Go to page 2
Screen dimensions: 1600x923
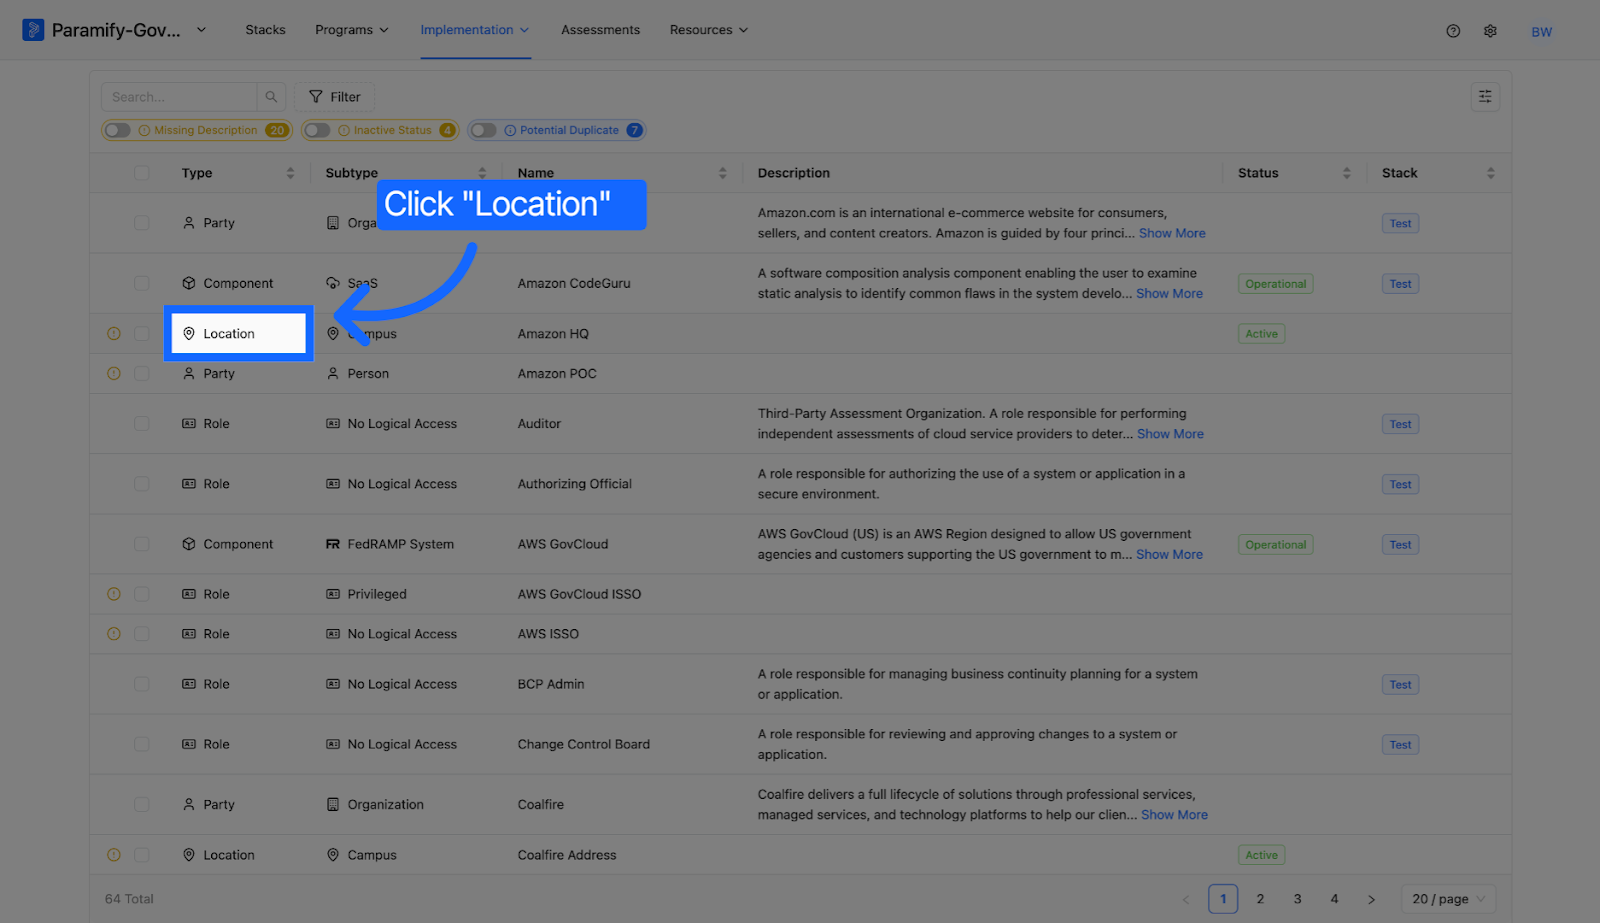pyautogui.click(x=1260, y=899)
